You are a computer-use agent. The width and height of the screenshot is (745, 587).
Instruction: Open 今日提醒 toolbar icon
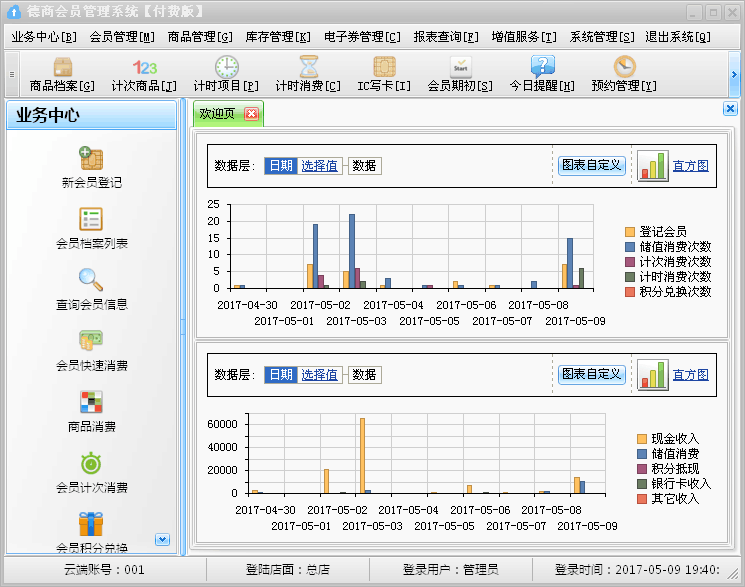(x=543, y=67)
